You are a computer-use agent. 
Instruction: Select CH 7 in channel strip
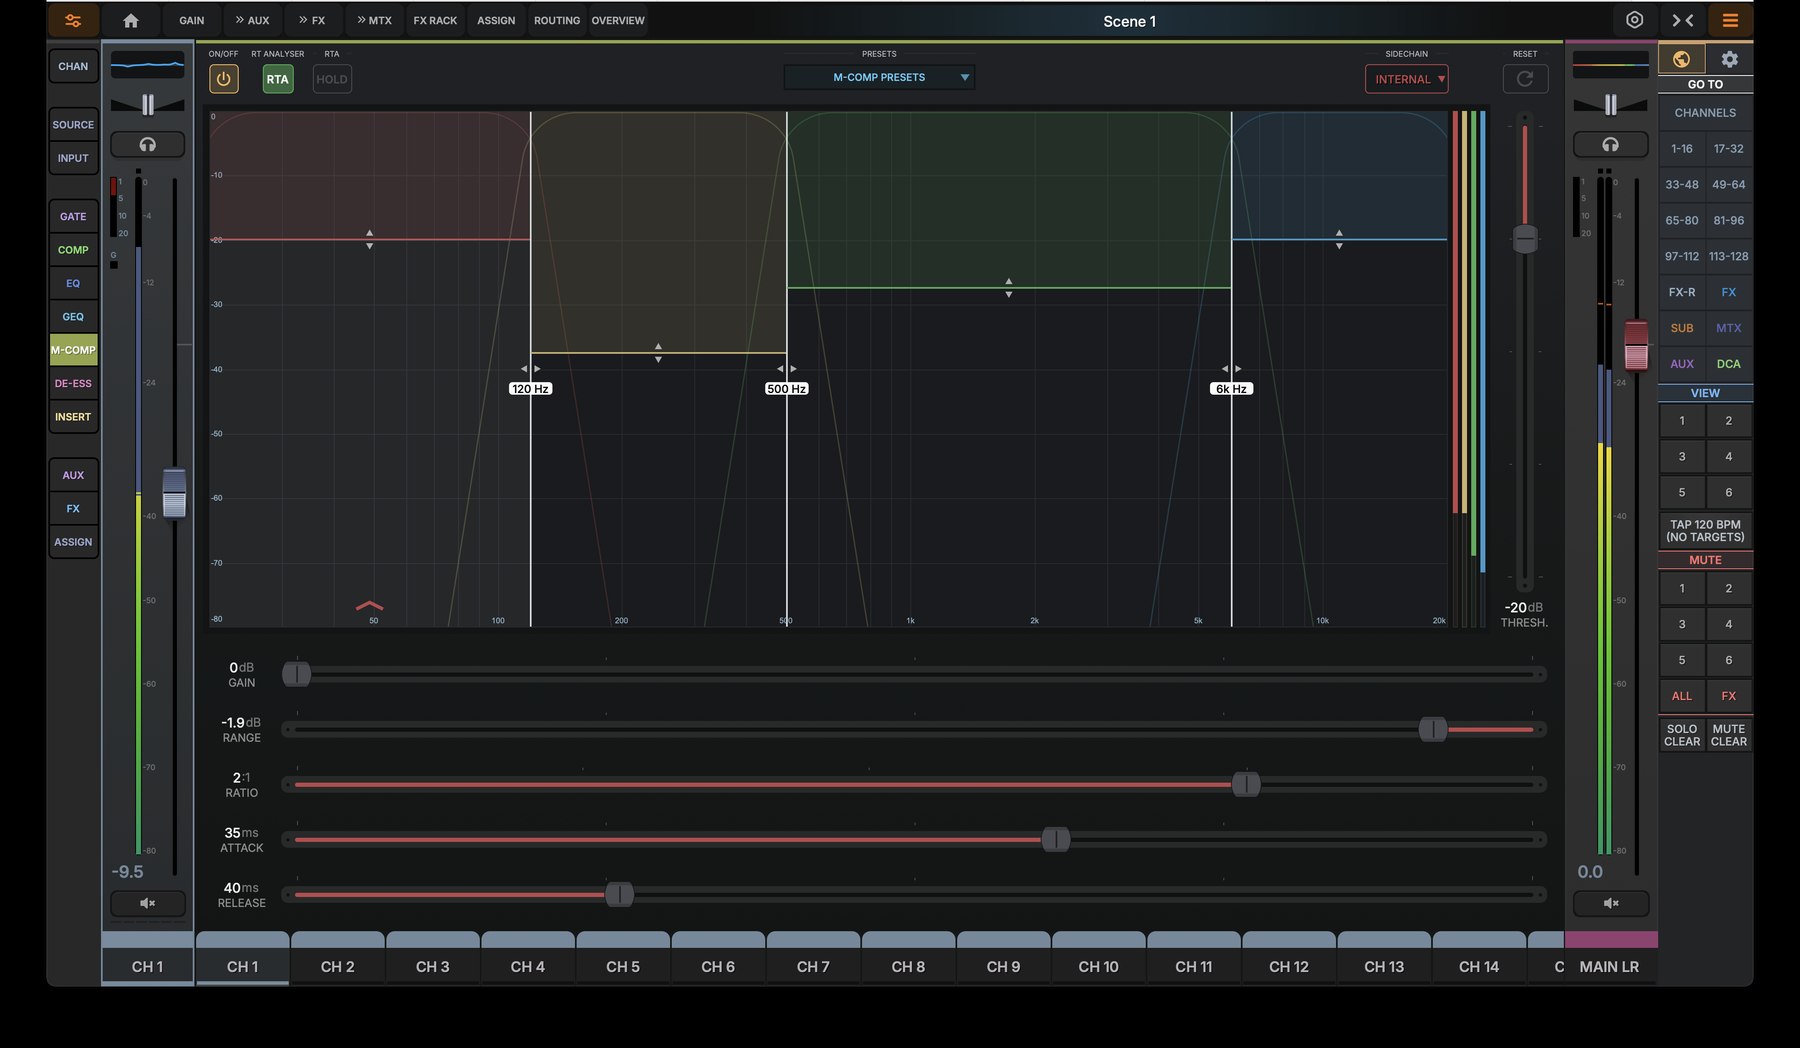[813, 966]
